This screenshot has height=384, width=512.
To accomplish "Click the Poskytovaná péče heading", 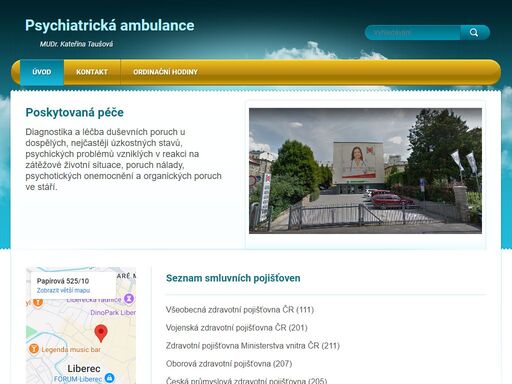I will tap(75, 113).
